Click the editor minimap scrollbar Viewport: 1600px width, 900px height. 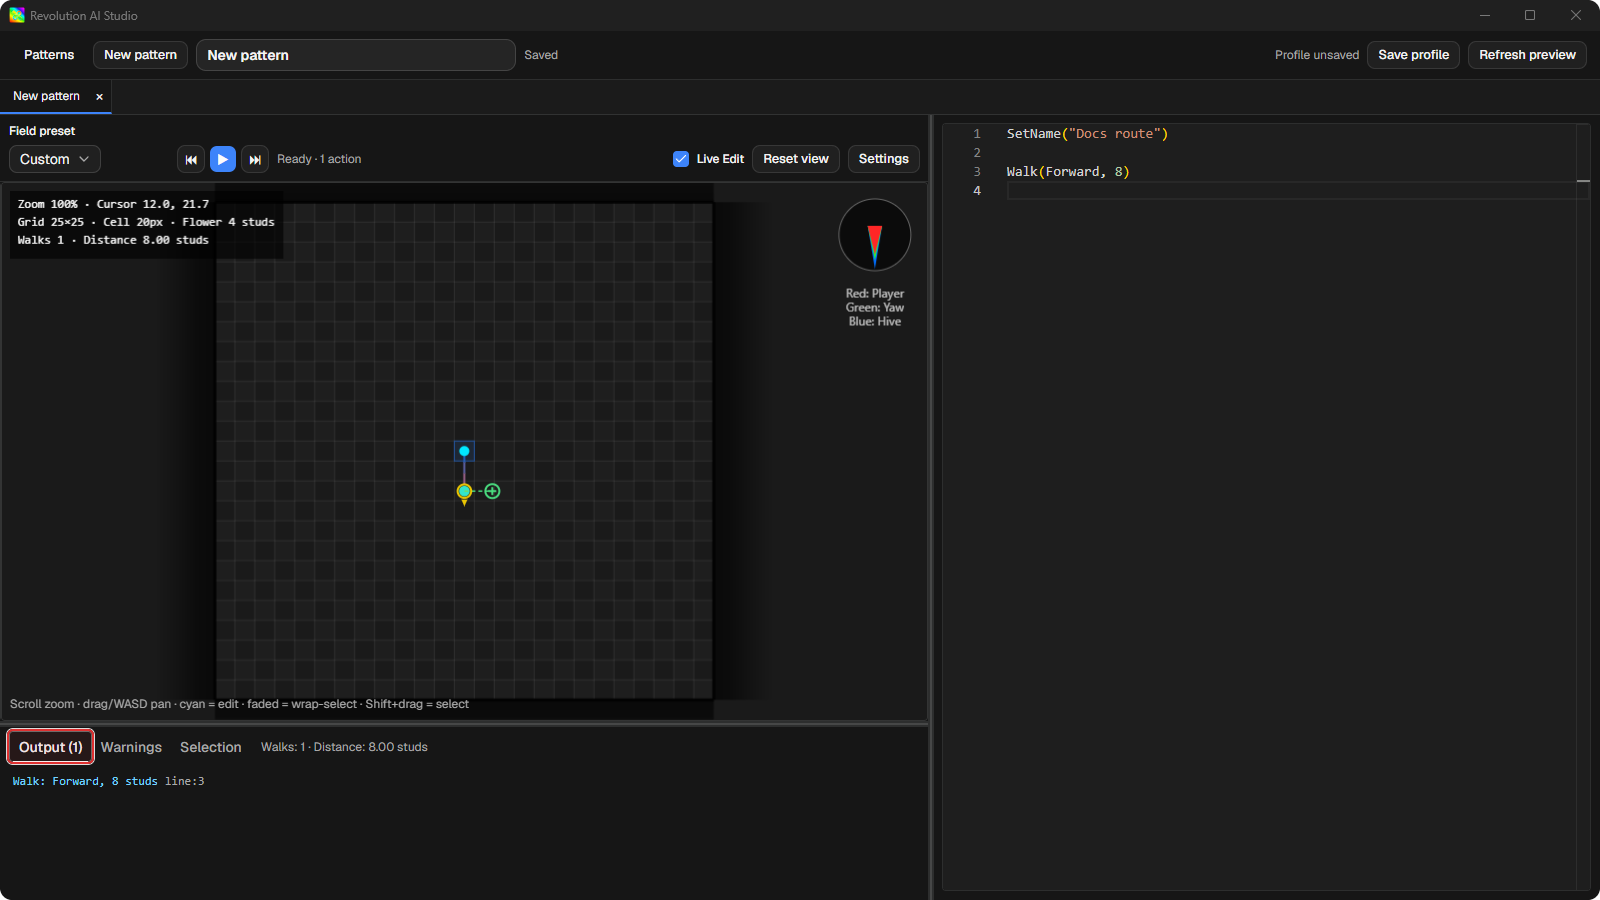coord(1583,506)
